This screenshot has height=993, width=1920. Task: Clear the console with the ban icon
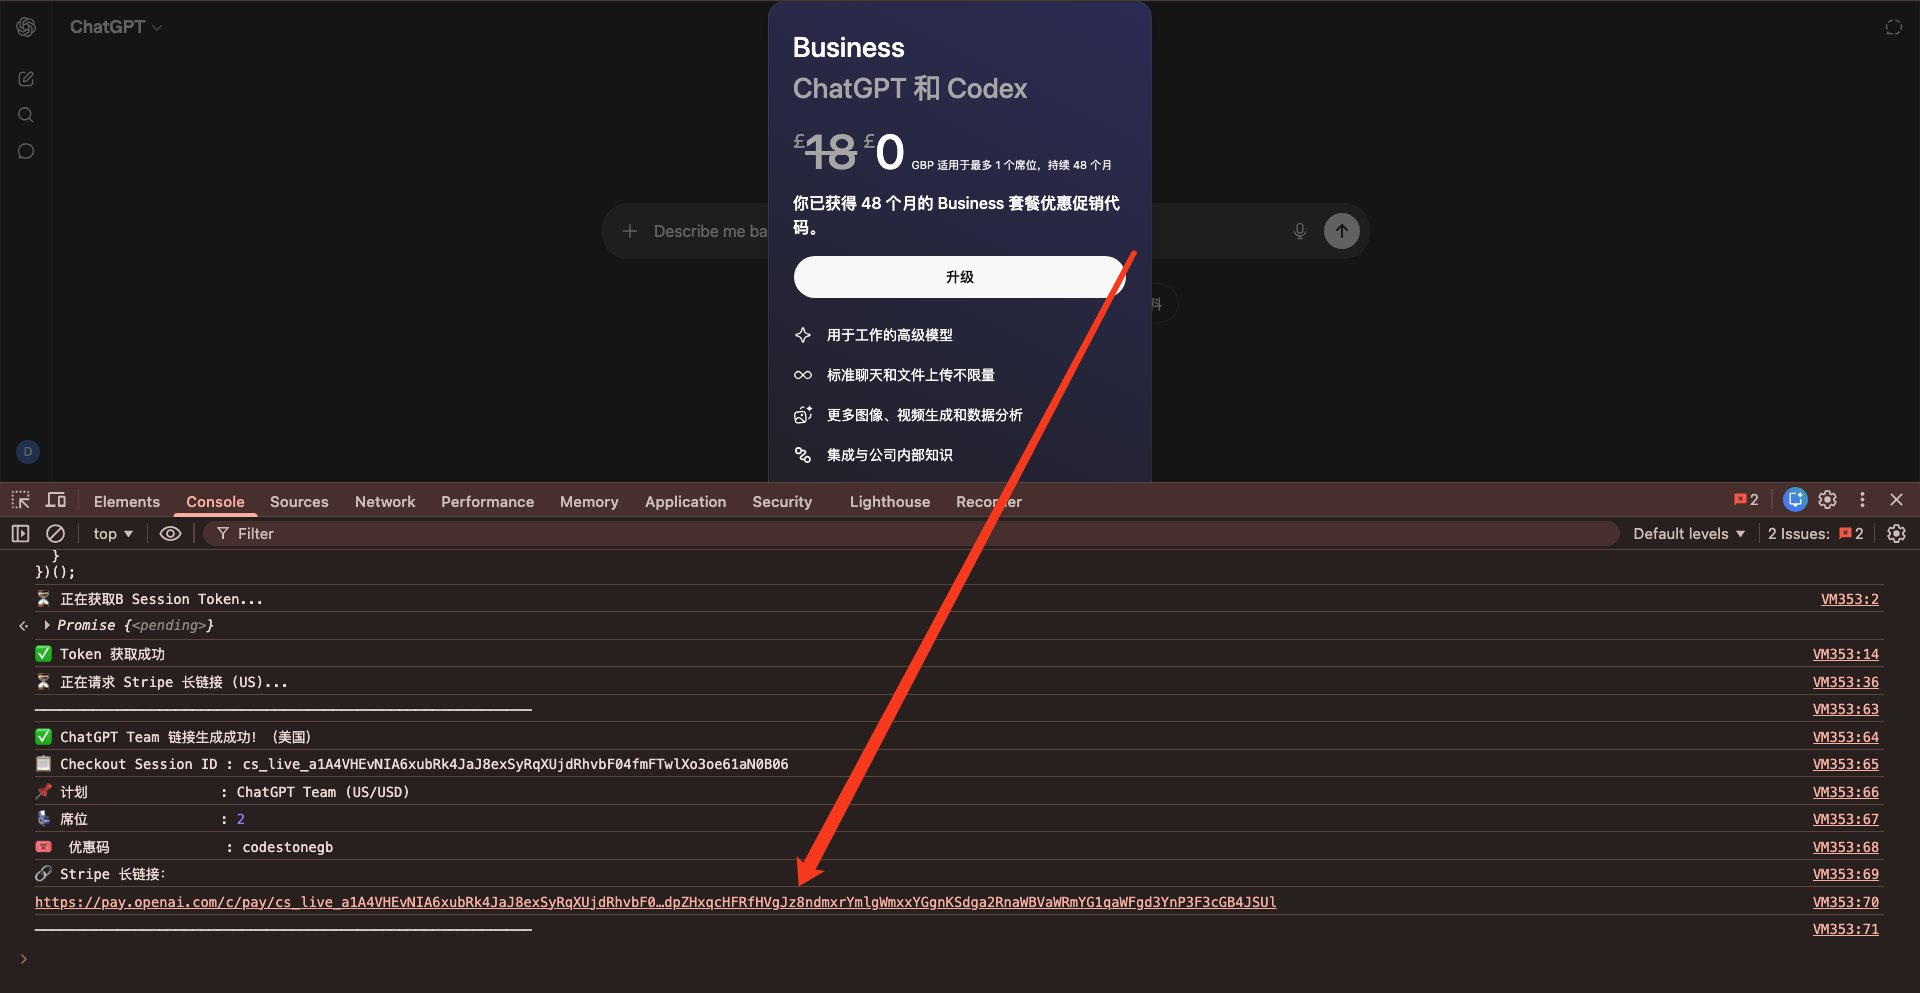pyautogui.click(x=56, y=534)
